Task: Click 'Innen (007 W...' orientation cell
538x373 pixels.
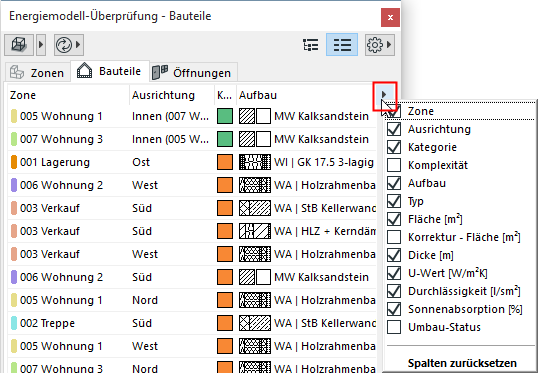Action: [x=171, y=116]
